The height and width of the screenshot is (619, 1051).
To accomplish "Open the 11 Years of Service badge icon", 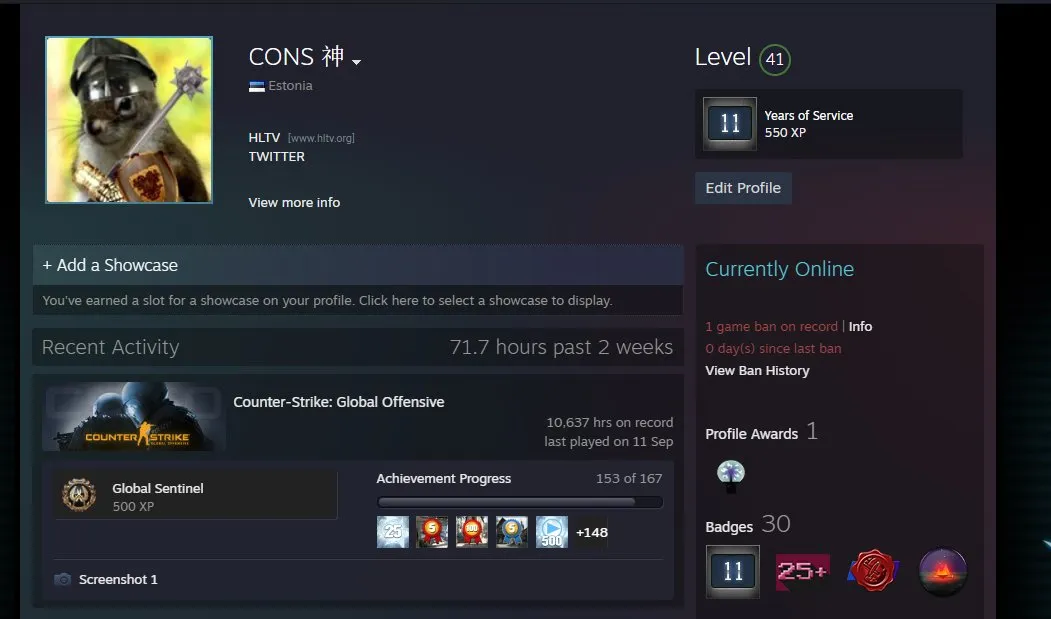I will point(730,123).
